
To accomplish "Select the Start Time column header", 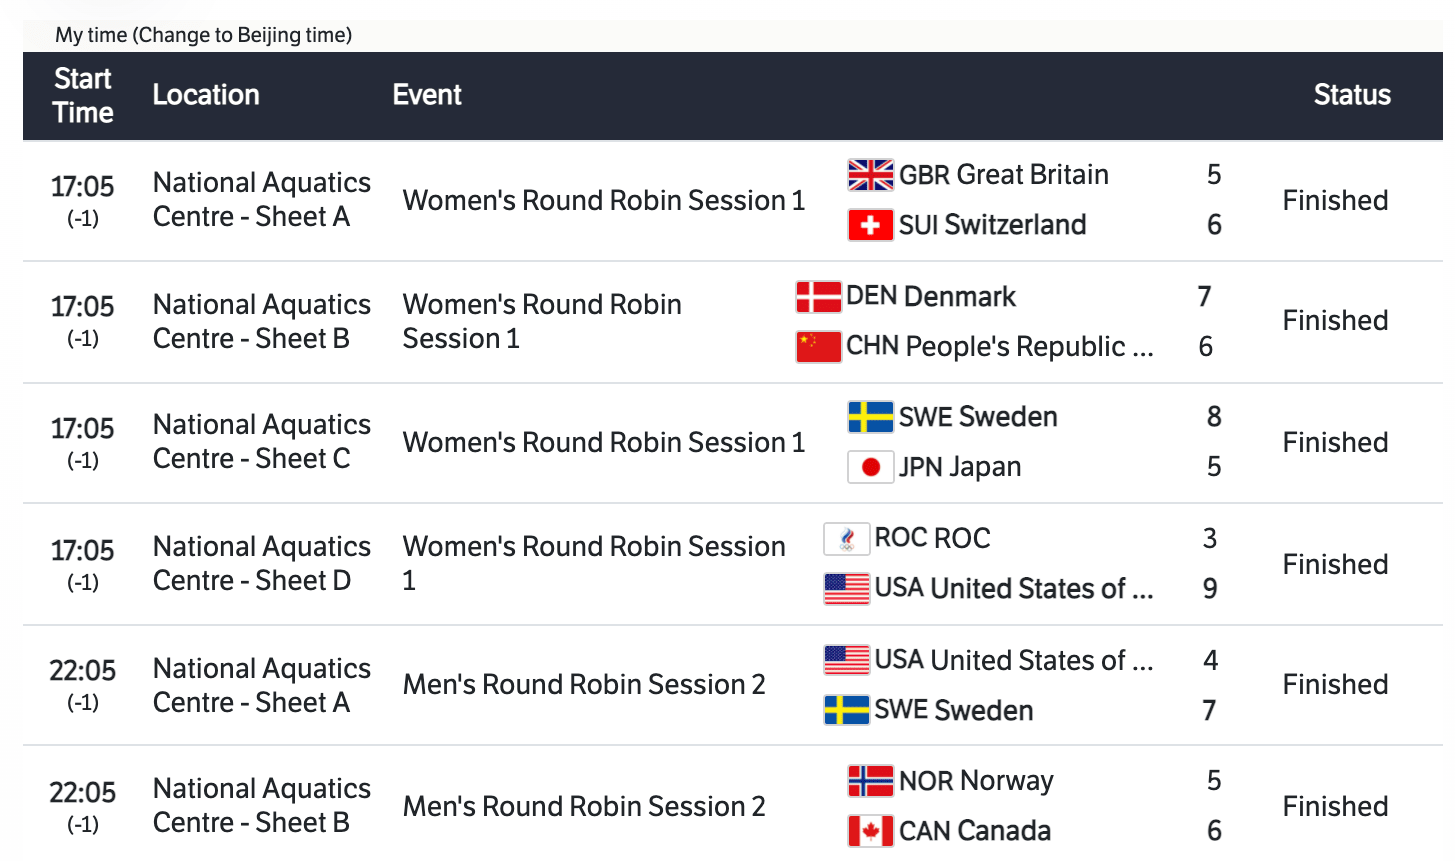I will tap(83, 96).
